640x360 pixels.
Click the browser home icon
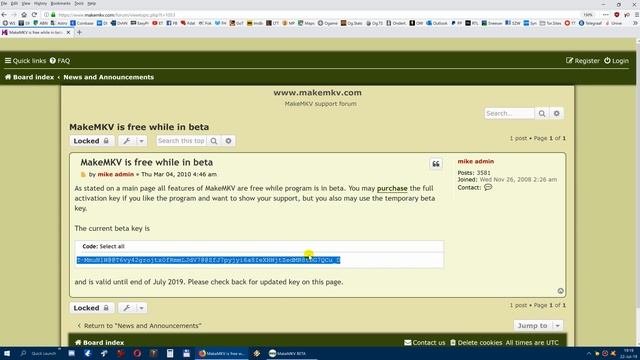[x=24, y=15]
